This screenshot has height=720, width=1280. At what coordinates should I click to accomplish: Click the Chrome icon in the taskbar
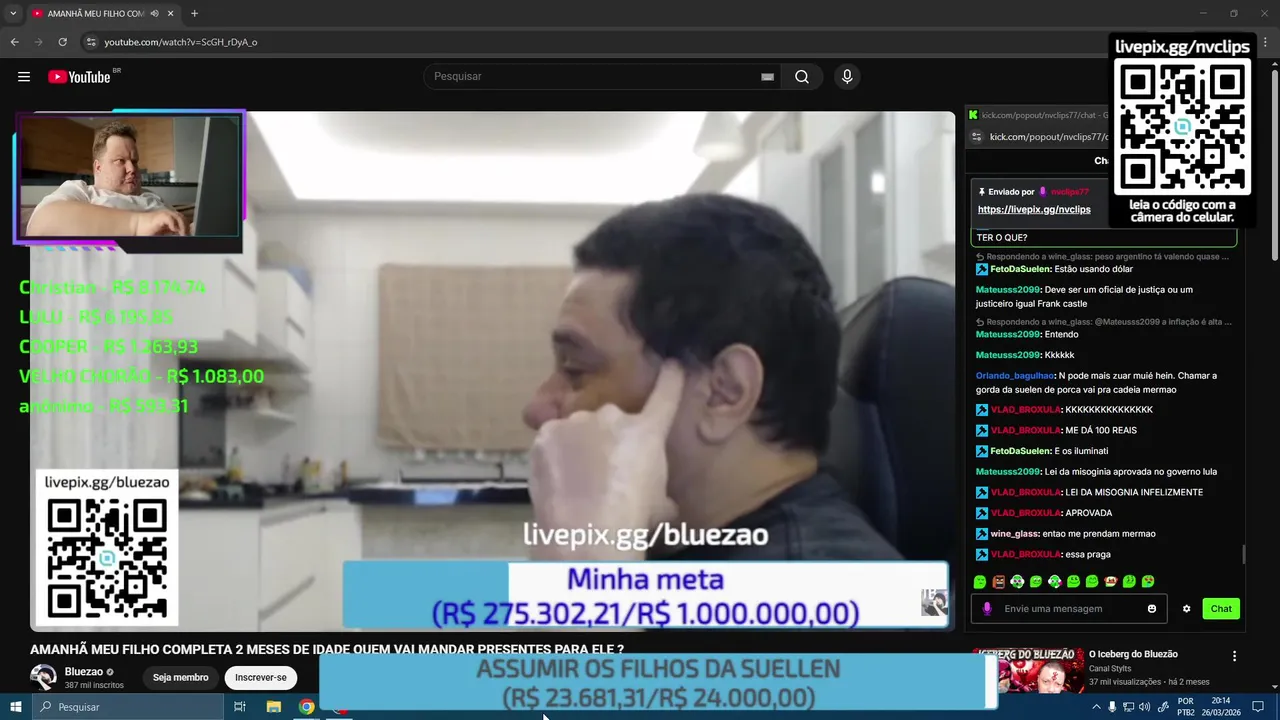click(306, 707)
